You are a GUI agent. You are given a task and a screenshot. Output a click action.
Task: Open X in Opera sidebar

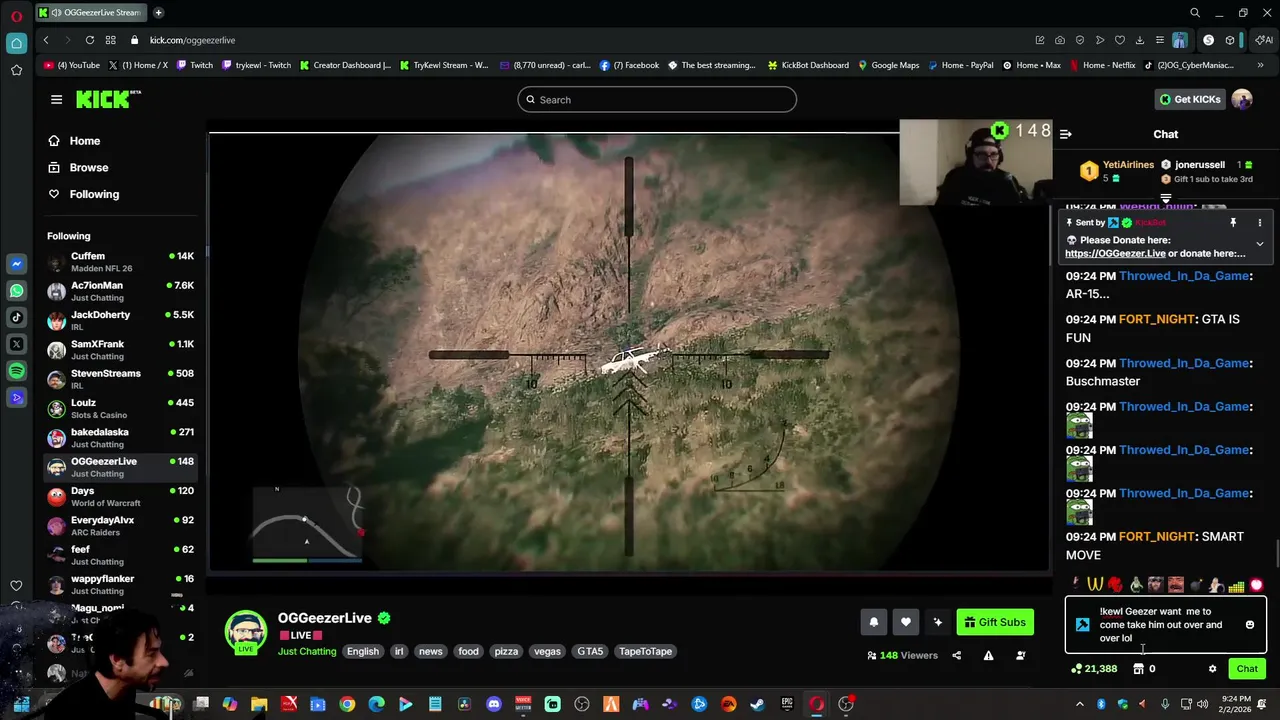(16, 344)
